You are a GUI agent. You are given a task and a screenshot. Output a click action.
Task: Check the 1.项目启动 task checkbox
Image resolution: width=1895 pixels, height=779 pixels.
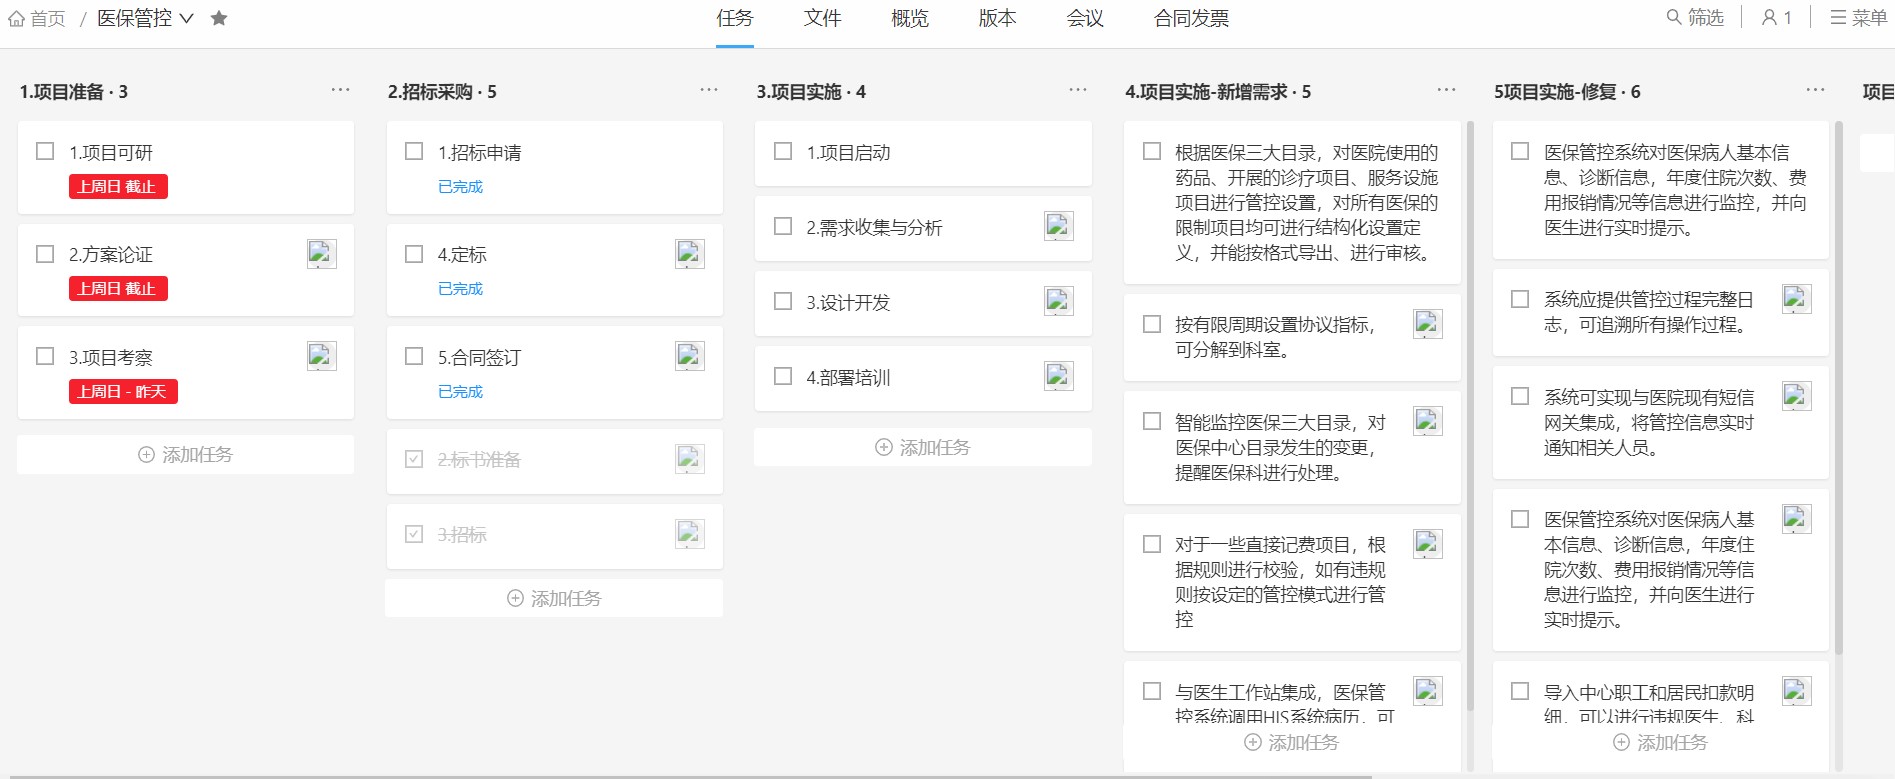(x=783, y=151)
